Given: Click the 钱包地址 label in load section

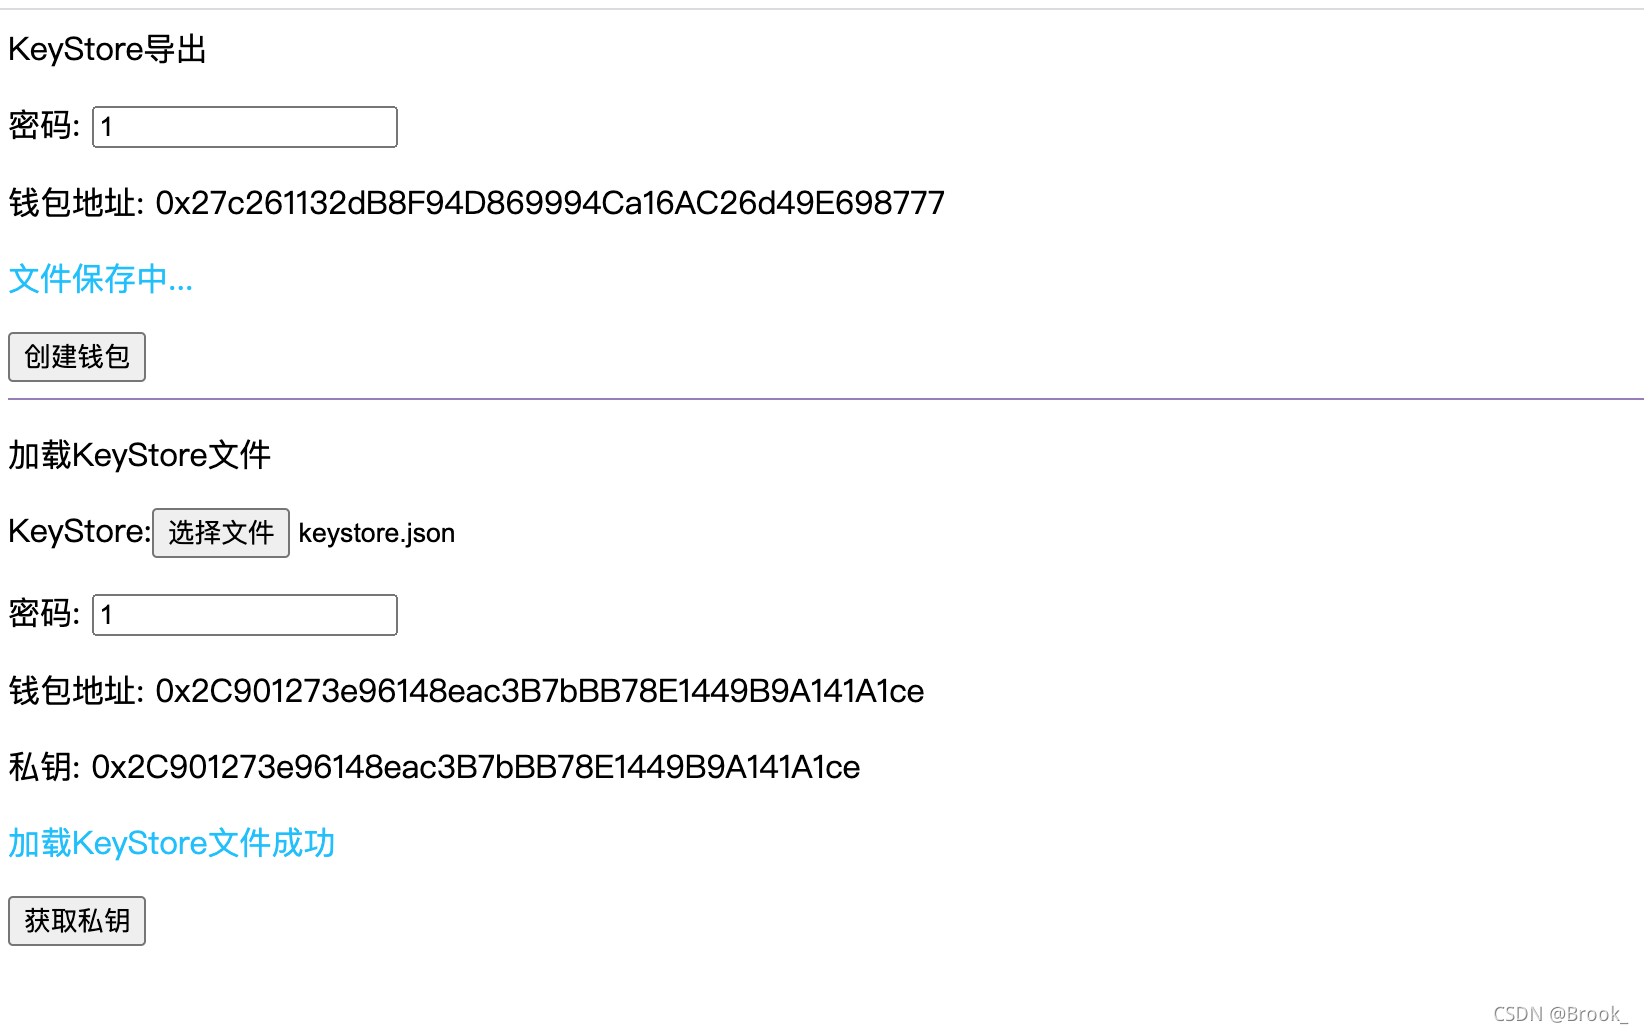Looking at the screenshot, I should (72, 691).
